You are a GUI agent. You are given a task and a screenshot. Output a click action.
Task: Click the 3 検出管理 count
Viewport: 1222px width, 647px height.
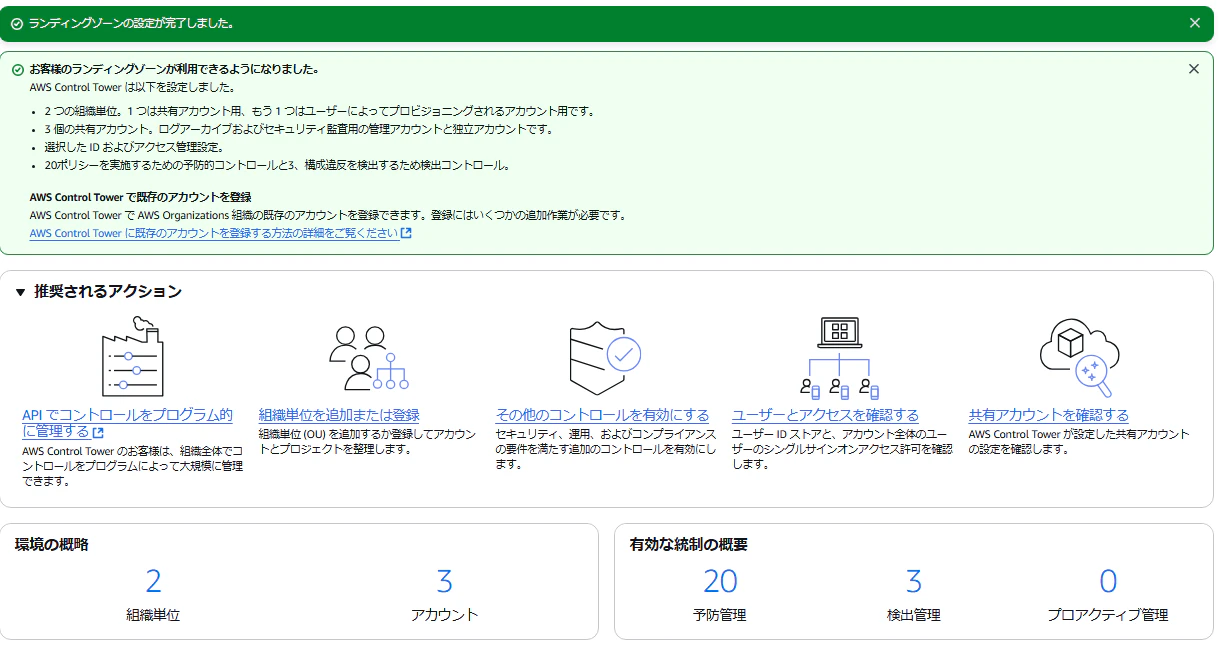click(x=913, y=581)
